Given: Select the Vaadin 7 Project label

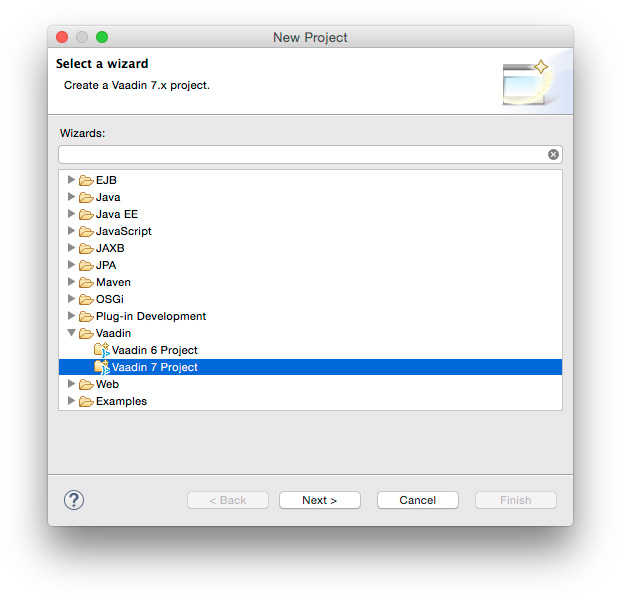Looking at the screenshot, I should pyautogui.click(x=154, y=368).
